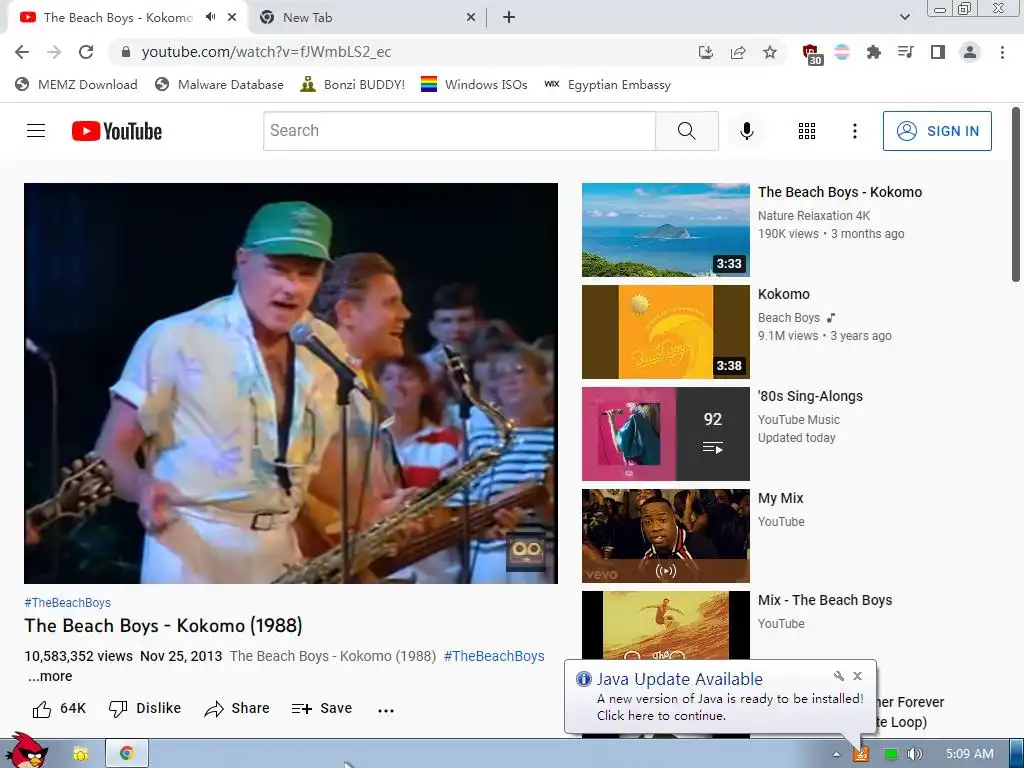This screenshot has height=768, width=1024.
Task: Open the Windows ISOs bookmark
Action: pyautogui.click(x=474, y=85)
